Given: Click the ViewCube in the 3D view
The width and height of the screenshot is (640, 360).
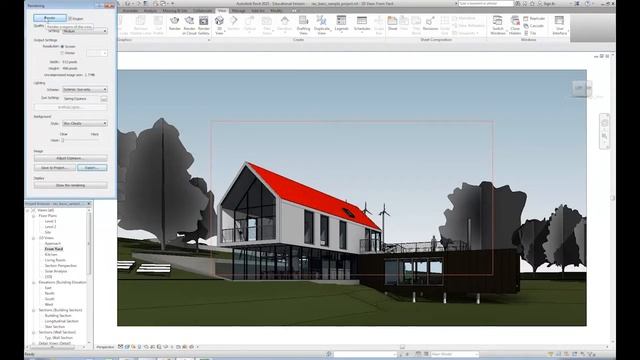Looking at the screenshot, I should pyautogui.click(x=582, y=89).
